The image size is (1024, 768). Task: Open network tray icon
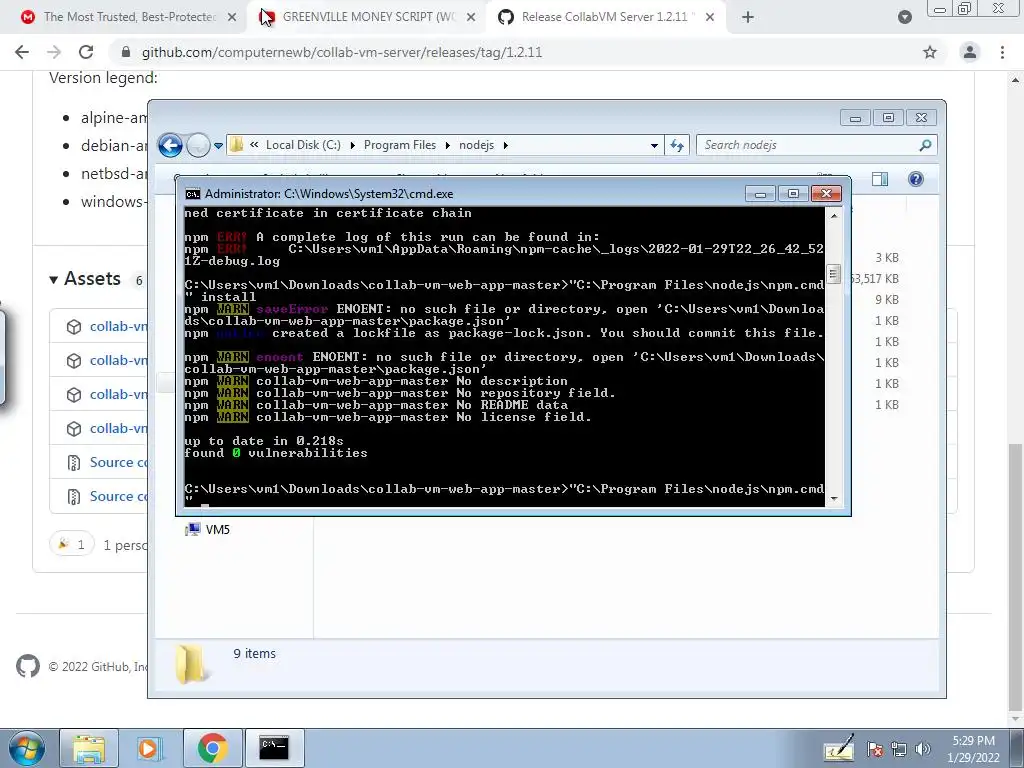coord(899,749)
